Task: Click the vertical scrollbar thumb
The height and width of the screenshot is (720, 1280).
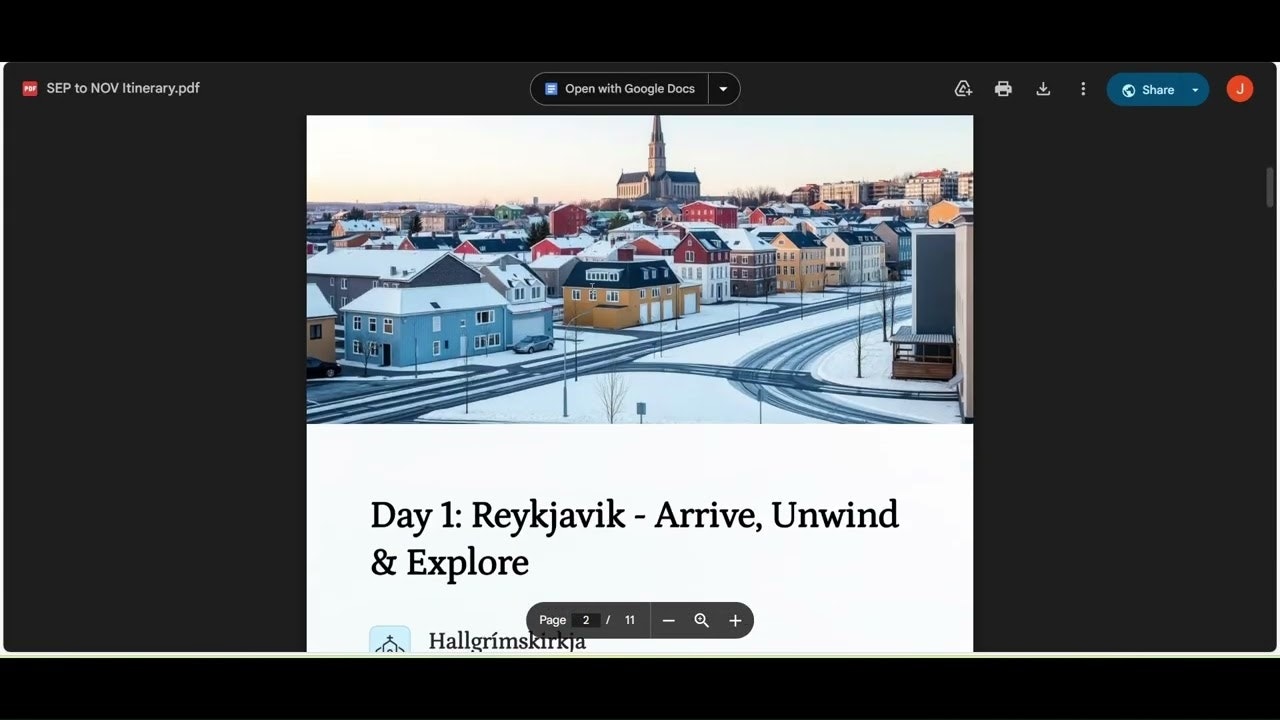Action: pos(1270,187)
